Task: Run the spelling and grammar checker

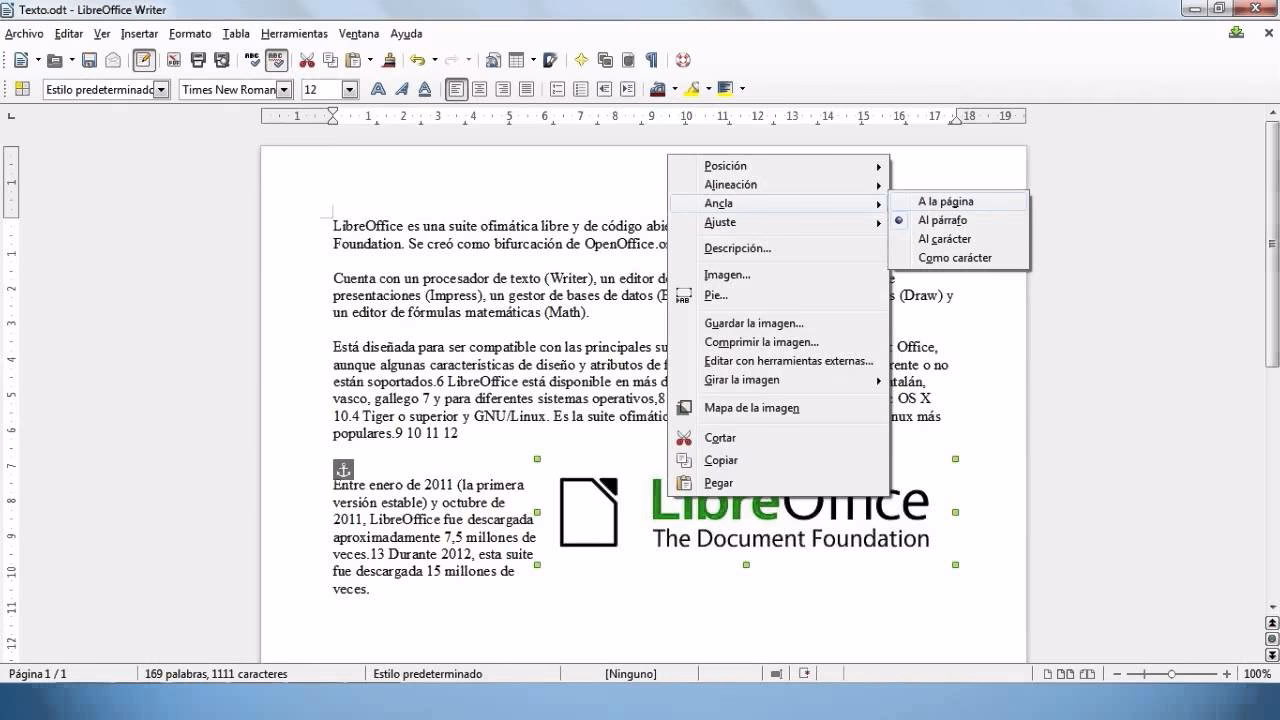Action: [x=253, y=59]
